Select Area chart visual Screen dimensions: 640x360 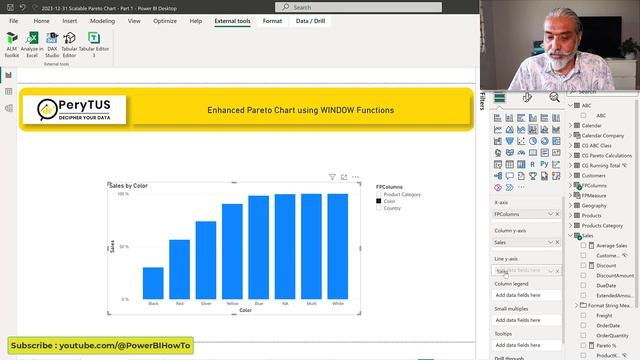point(509,129)
